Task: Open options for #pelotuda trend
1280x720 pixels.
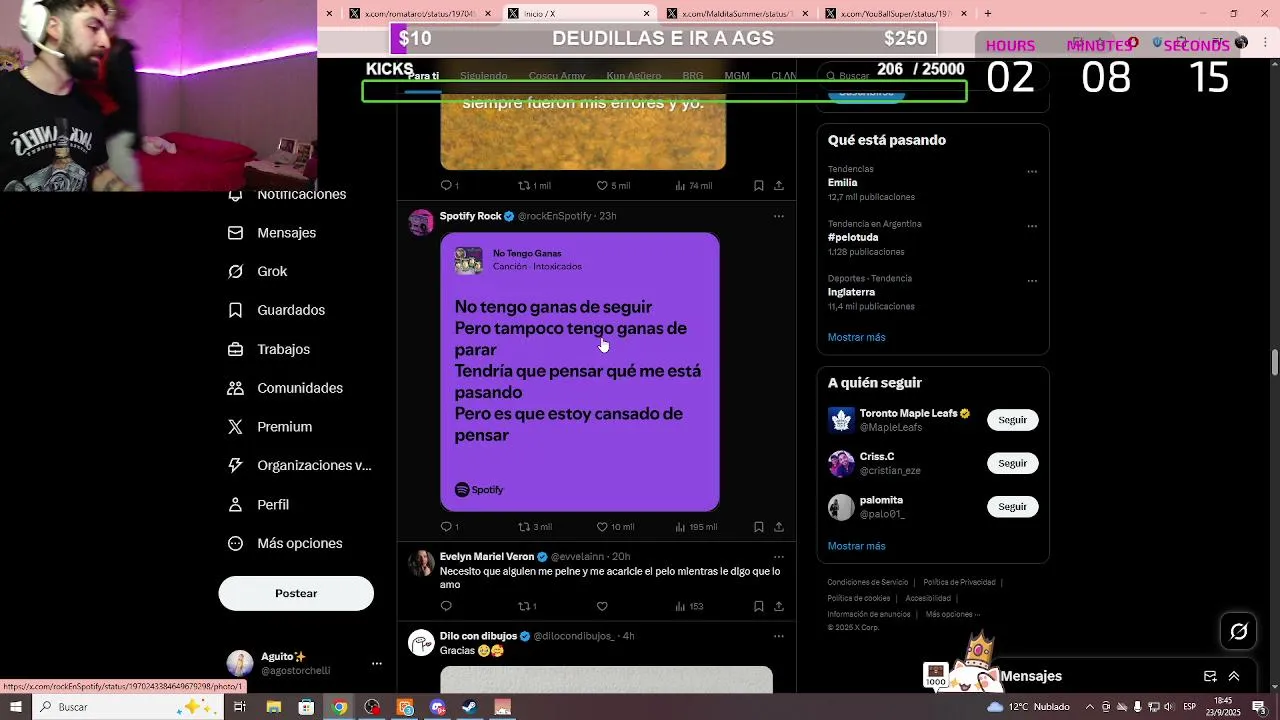Action: 1032,226
